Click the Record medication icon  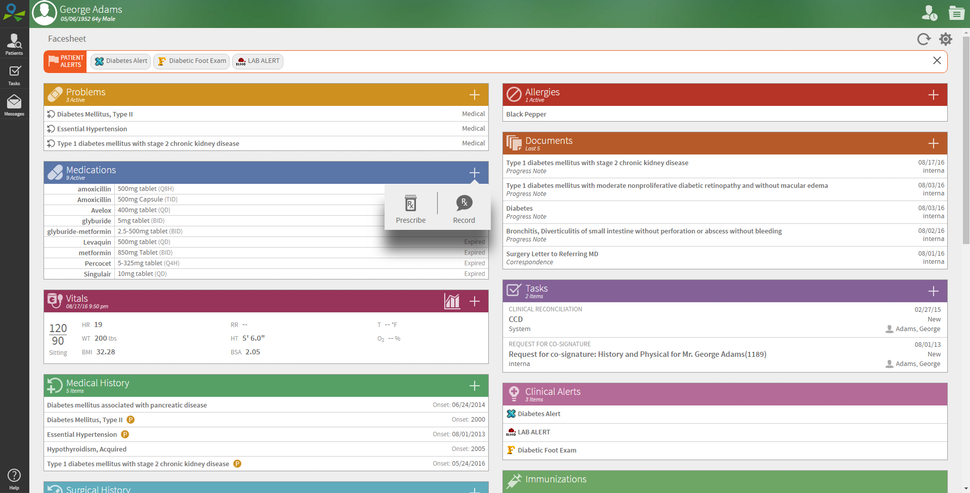point(464,207)
